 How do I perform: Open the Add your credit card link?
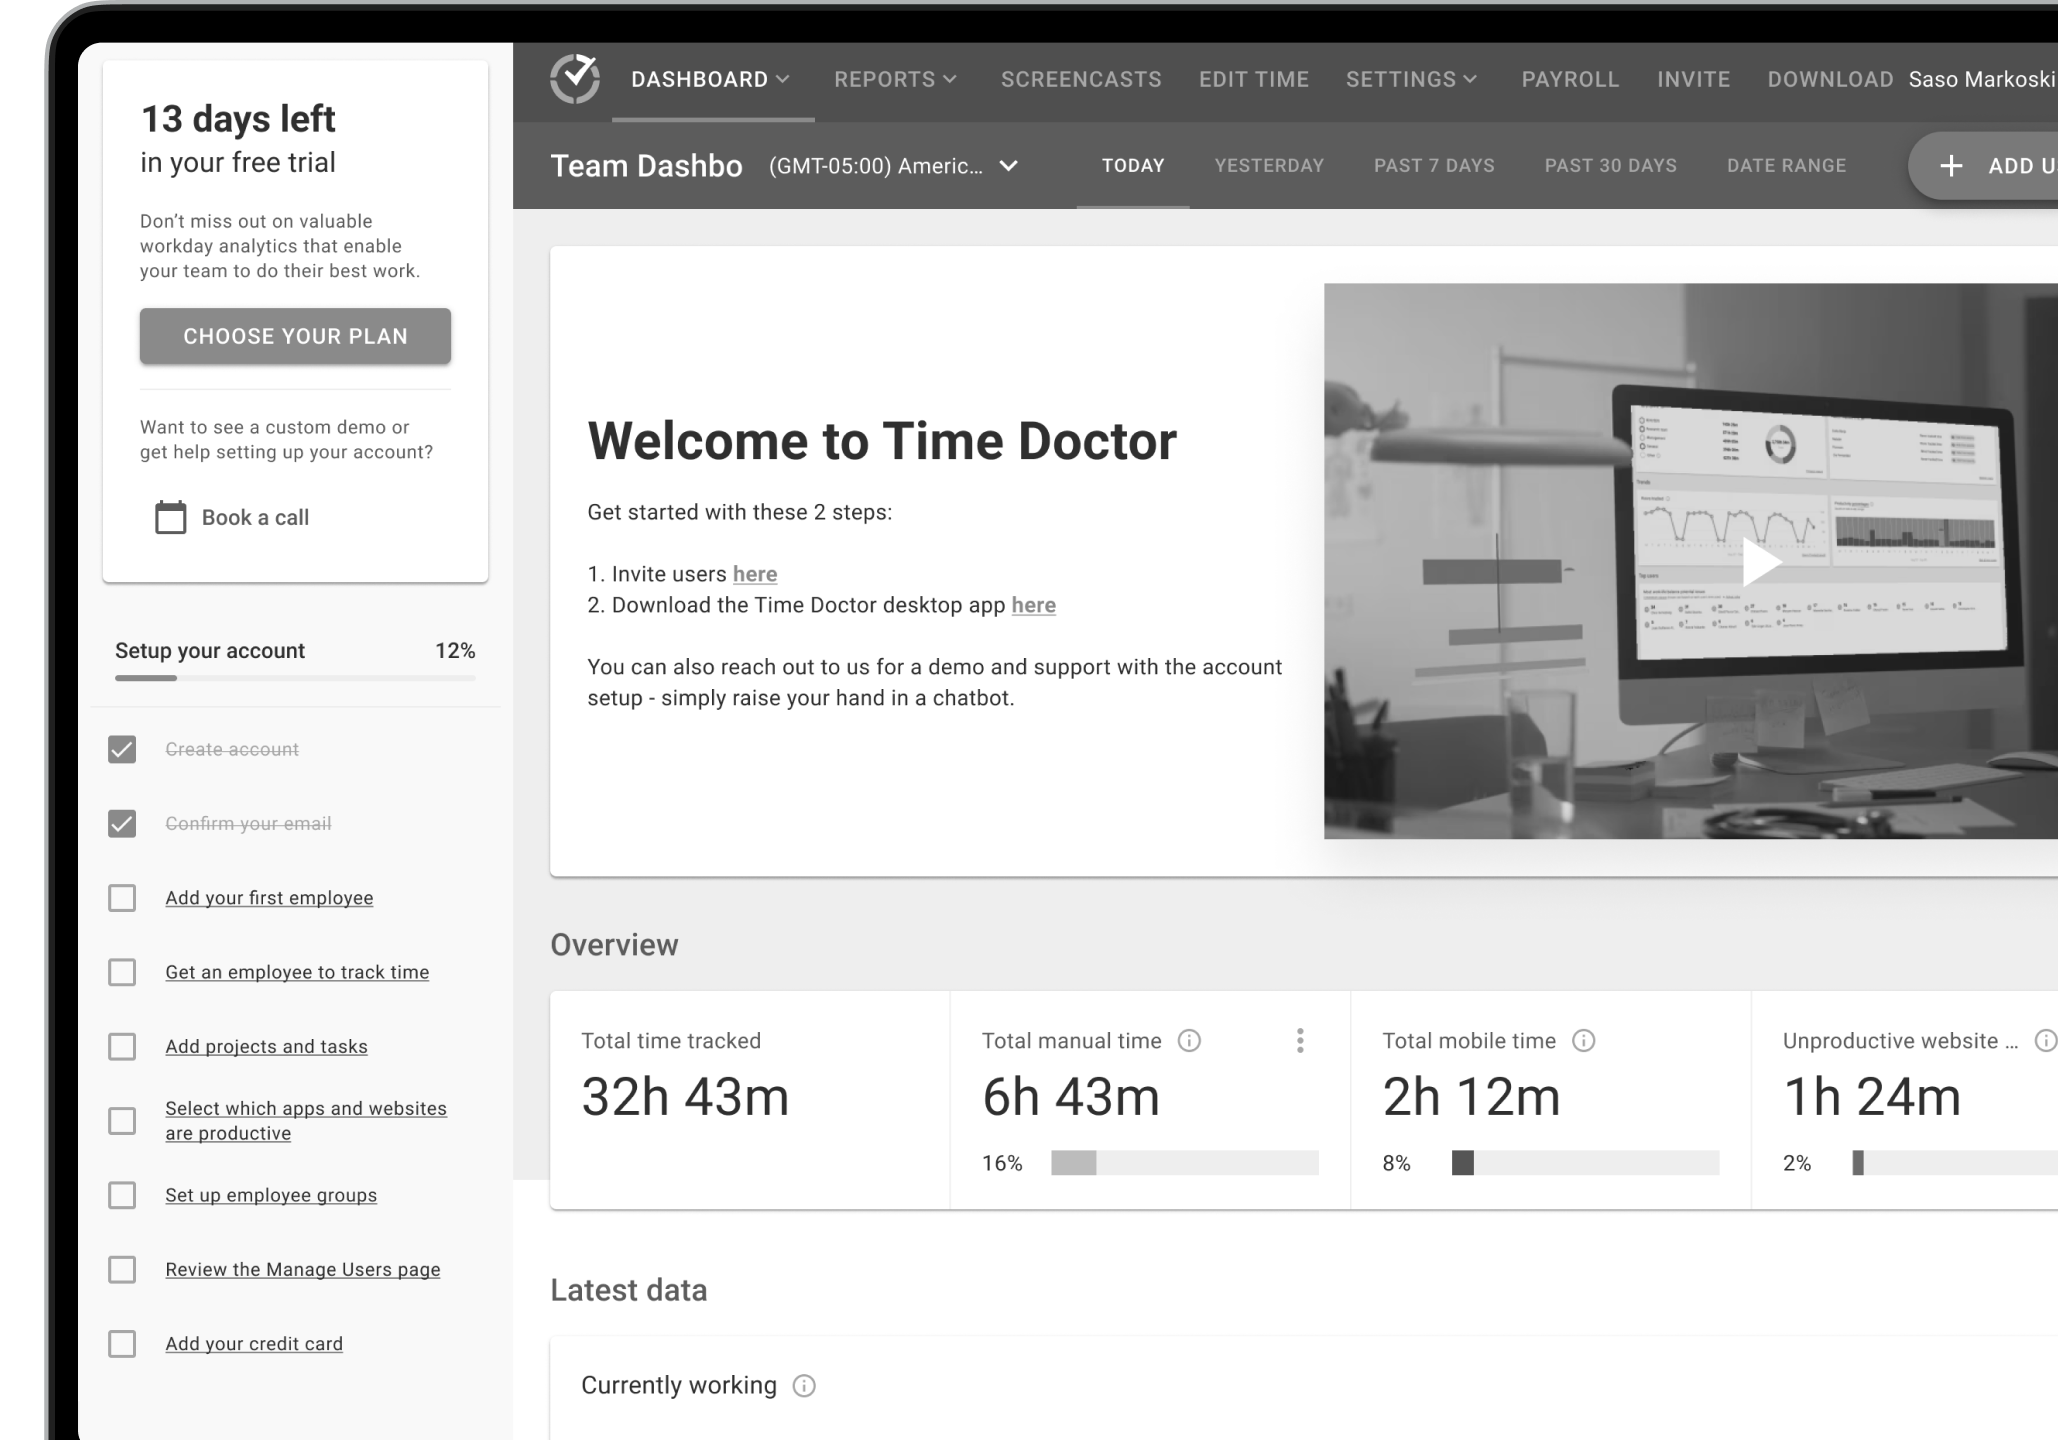[254, 1344]
